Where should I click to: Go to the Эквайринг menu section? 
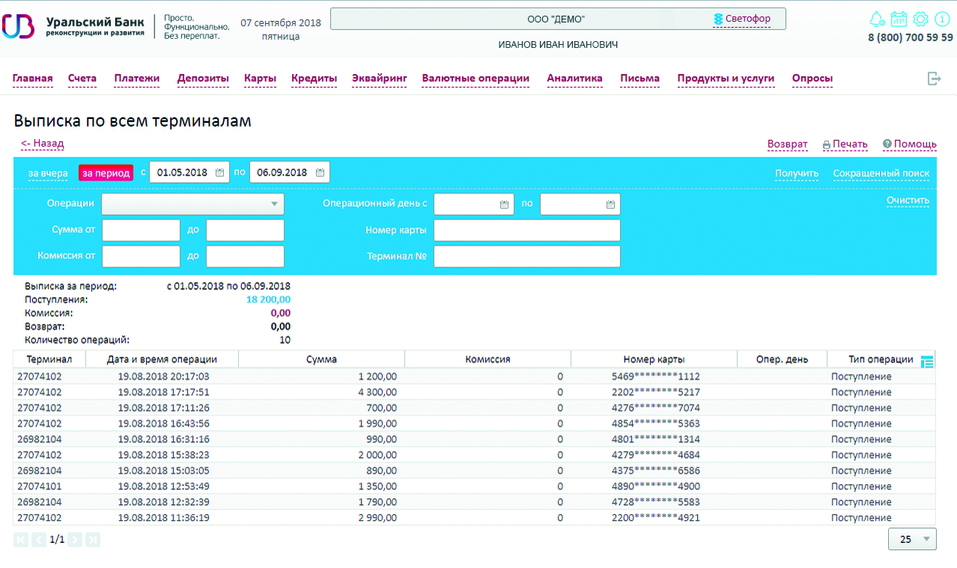[379, 78]
